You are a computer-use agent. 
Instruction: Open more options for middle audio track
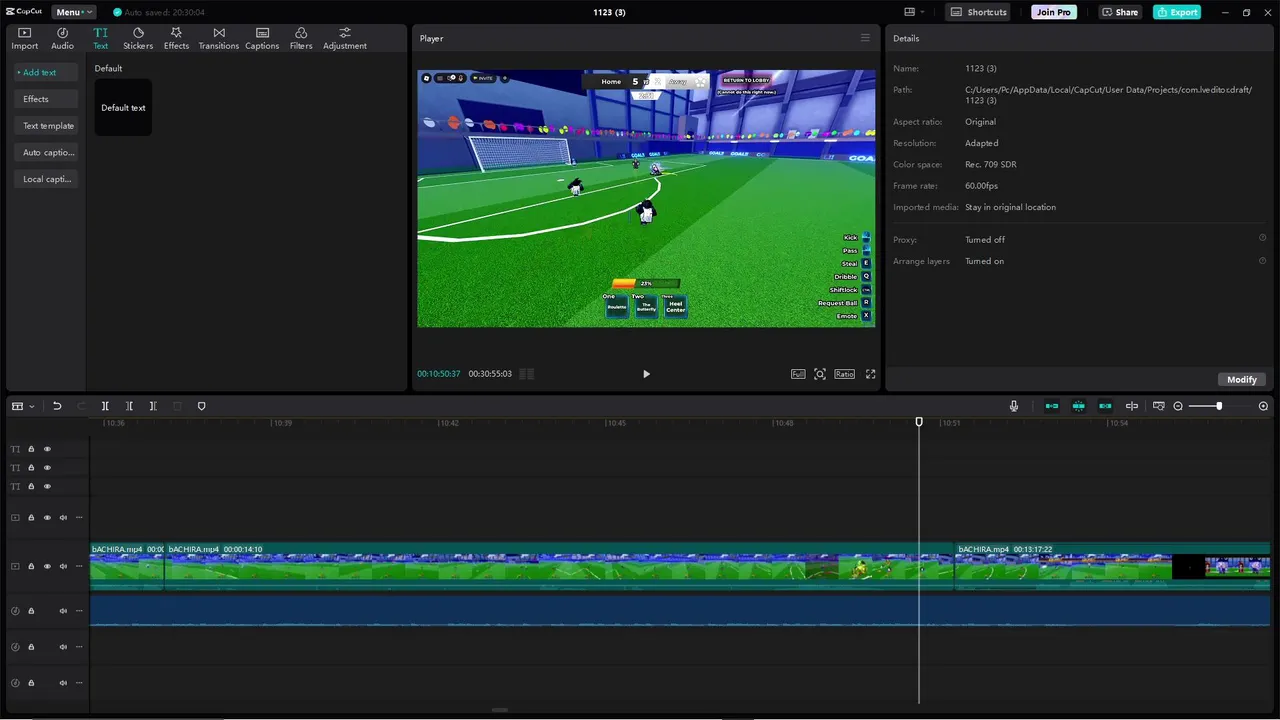[x=79, y=647]
